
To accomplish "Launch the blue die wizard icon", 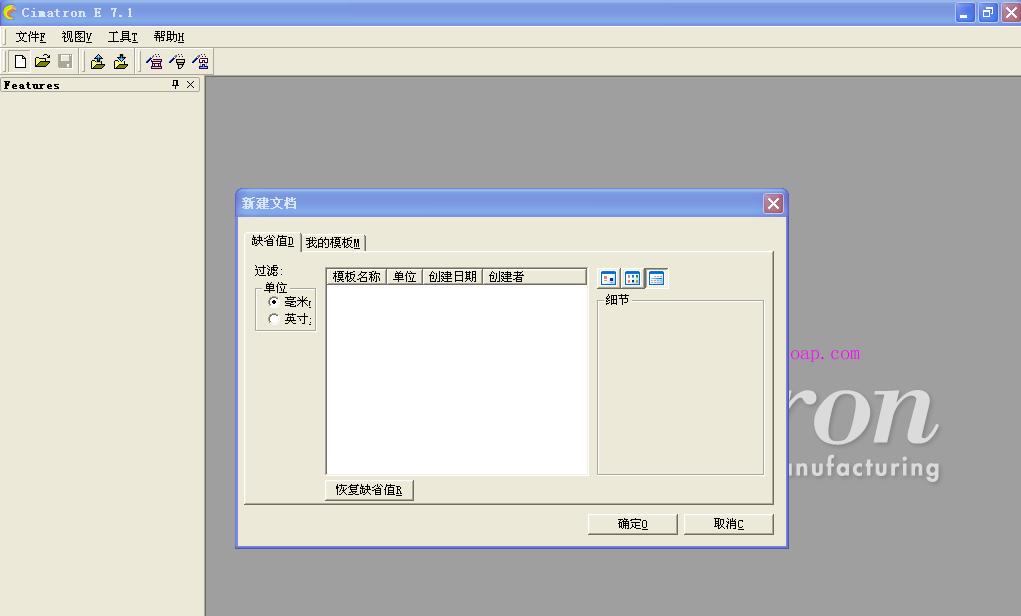I will pyautogui.click(x=201, y=62).
